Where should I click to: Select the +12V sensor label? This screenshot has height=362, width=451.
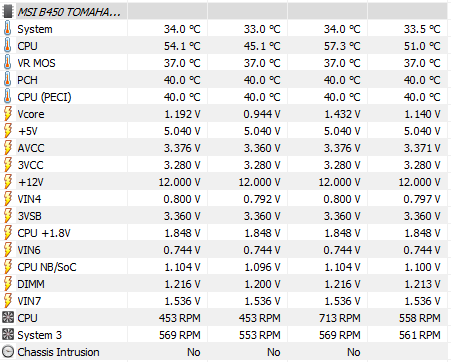point(31,182)
